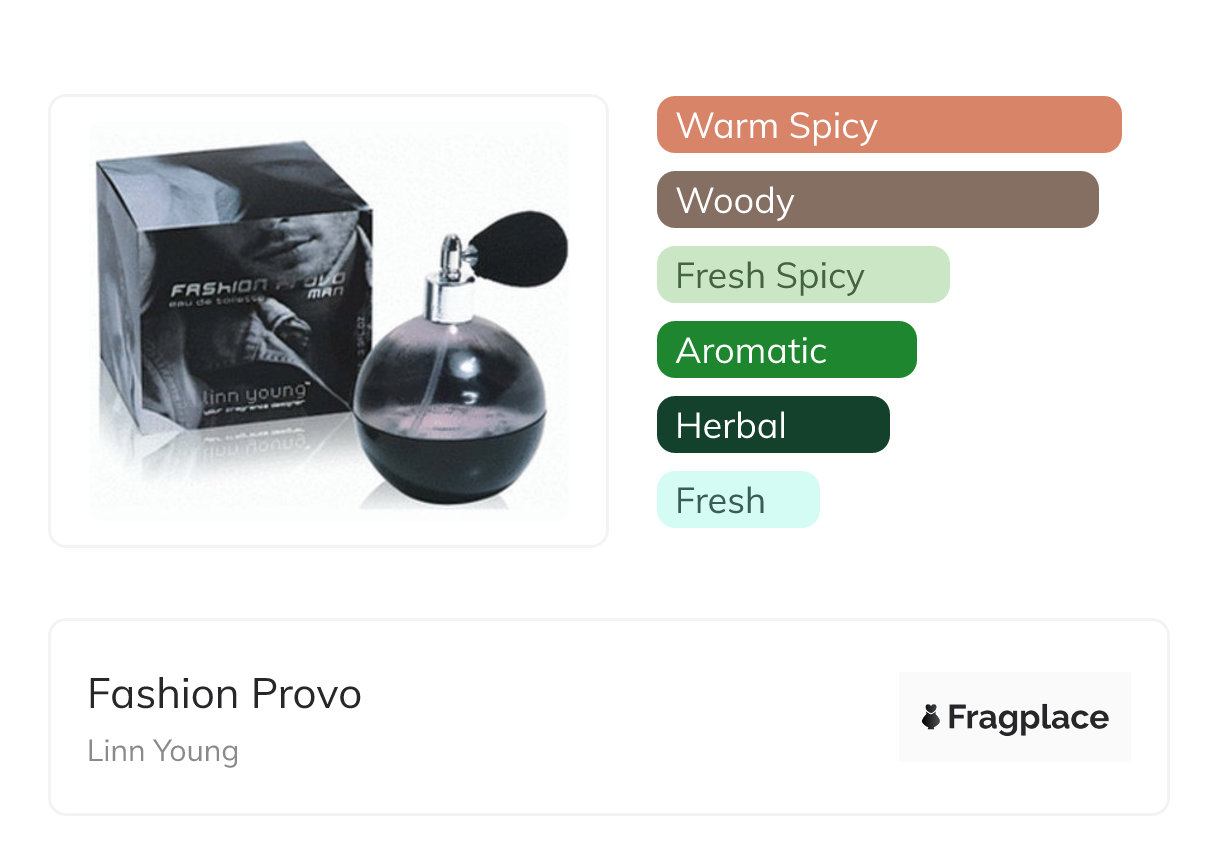1218x864 pixels.
Task: Click the Herbal accord bar
Action: [x=772, y=425]
